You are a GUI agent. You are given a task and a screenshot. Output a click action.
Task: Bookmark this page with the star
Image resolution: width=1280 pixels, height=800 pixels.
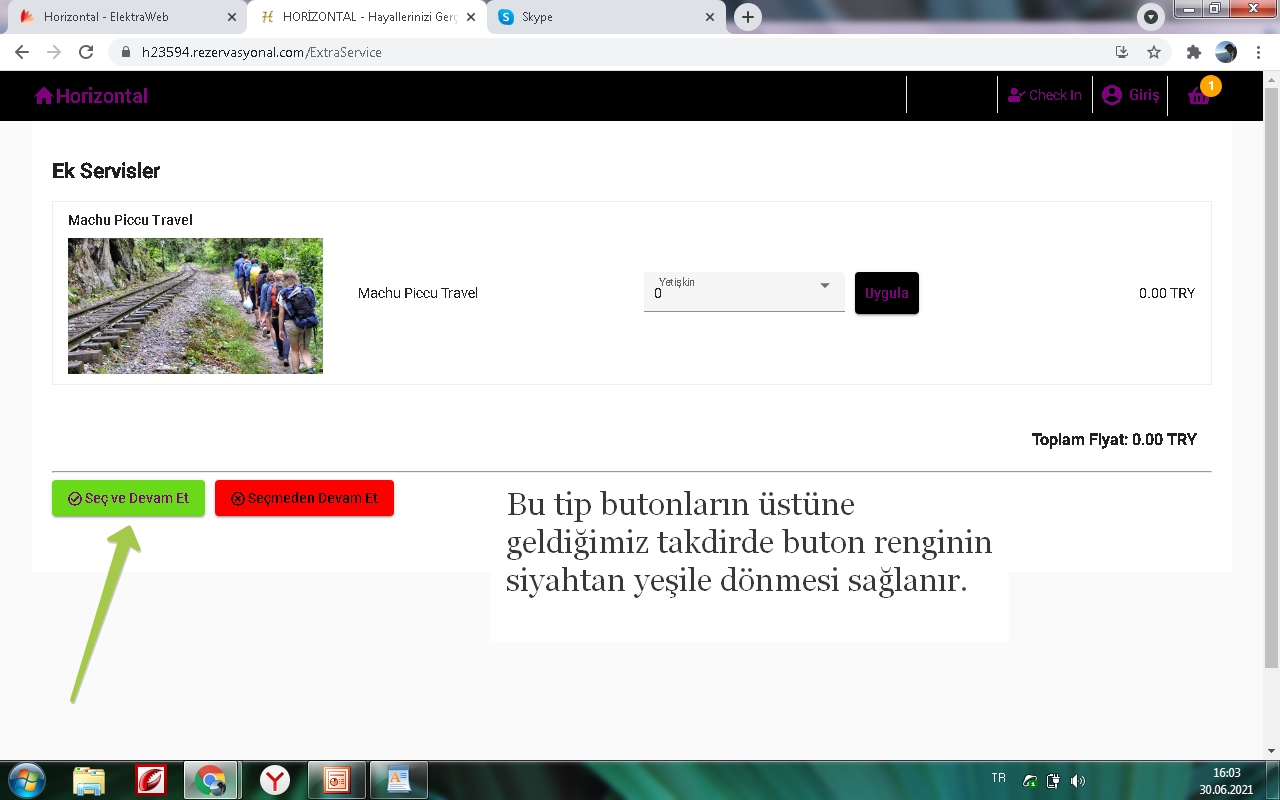[1154, 52]
